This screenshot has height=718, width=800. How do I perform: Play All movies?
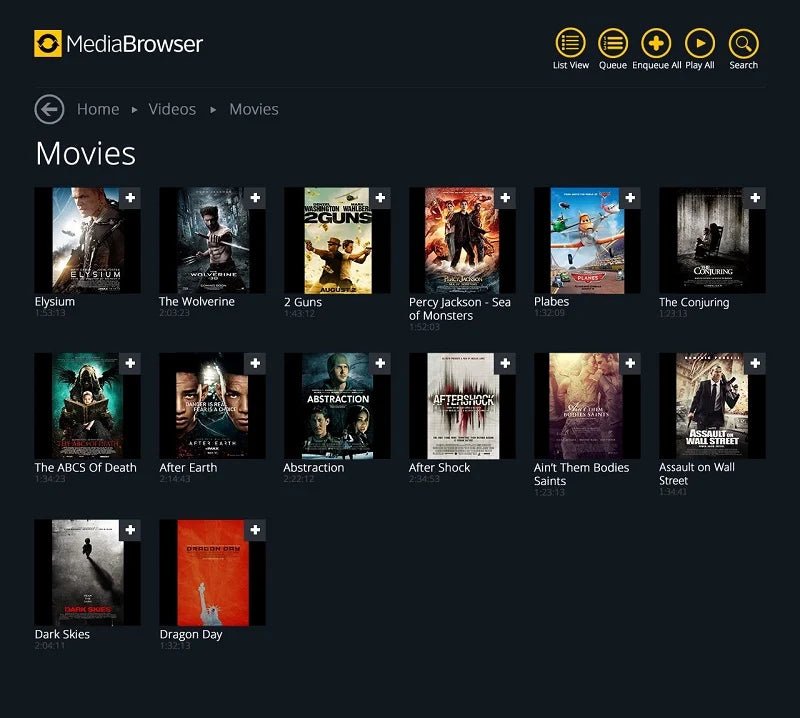point(699,45)
